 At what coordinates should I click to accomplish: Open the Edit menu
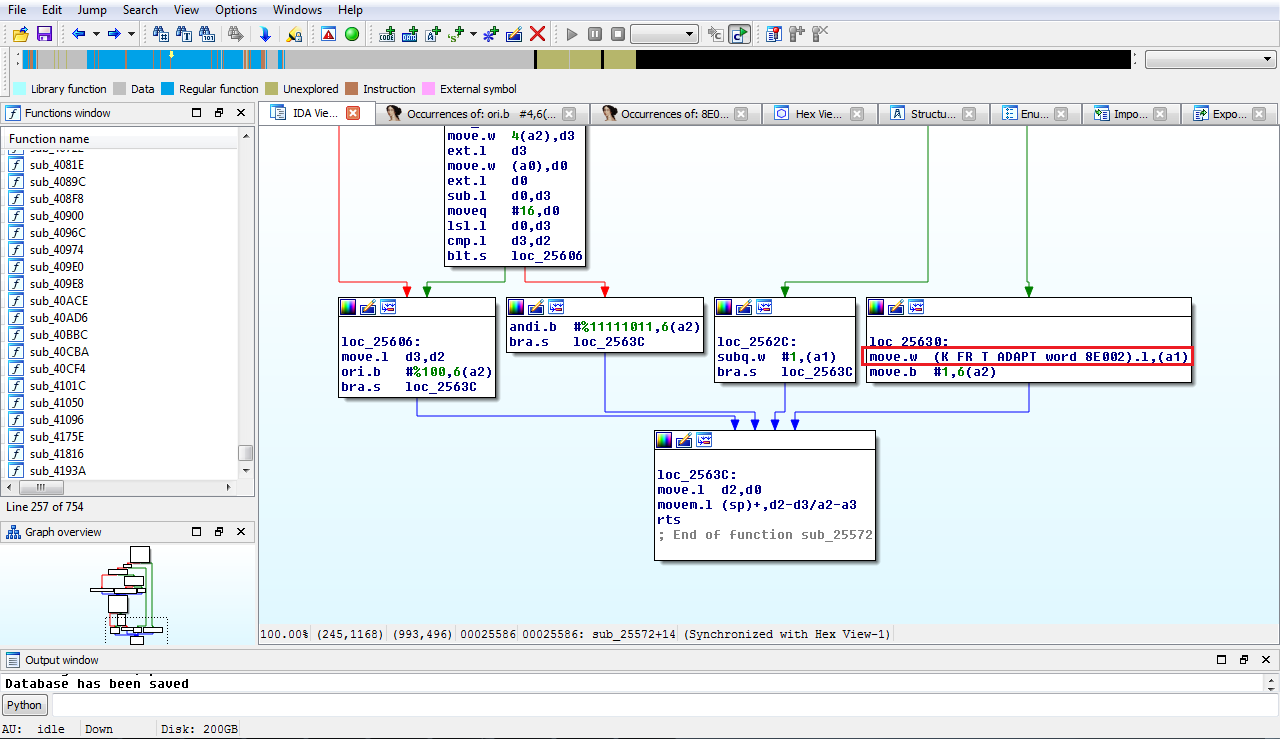coord(52,10)
